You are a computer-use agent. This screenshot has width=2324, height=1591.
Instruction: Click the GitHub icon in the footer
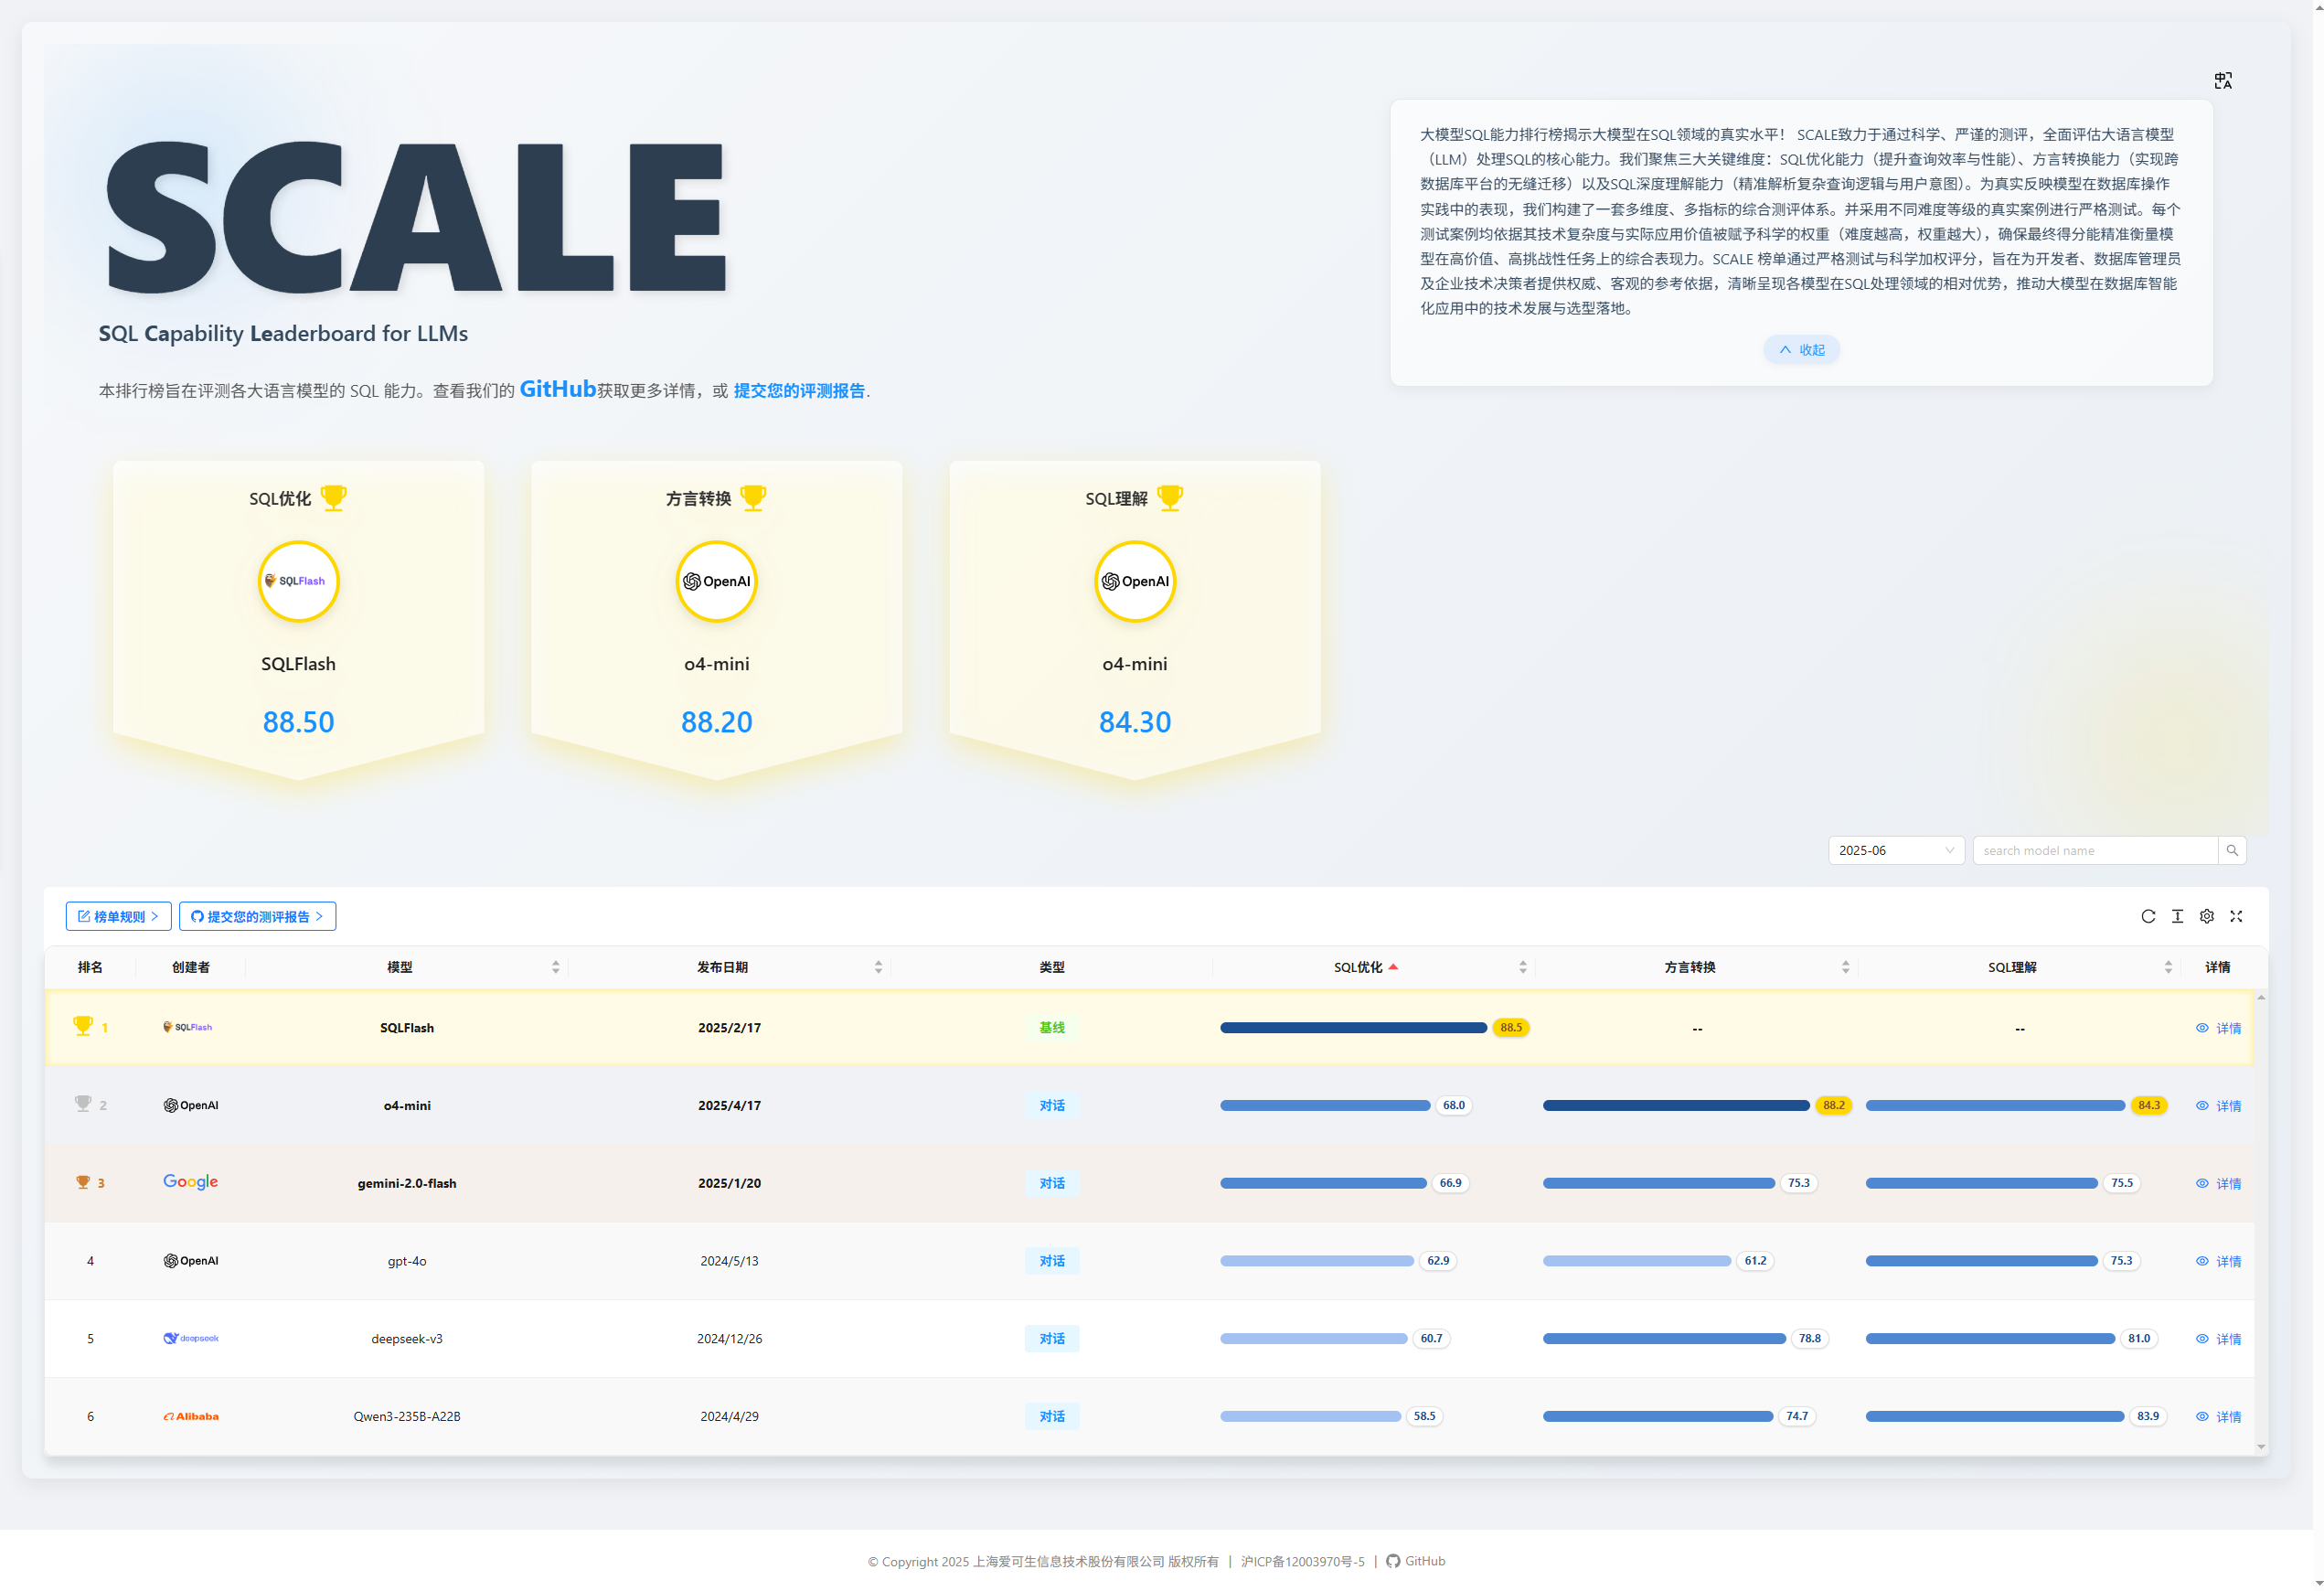pos(1394,1560)
